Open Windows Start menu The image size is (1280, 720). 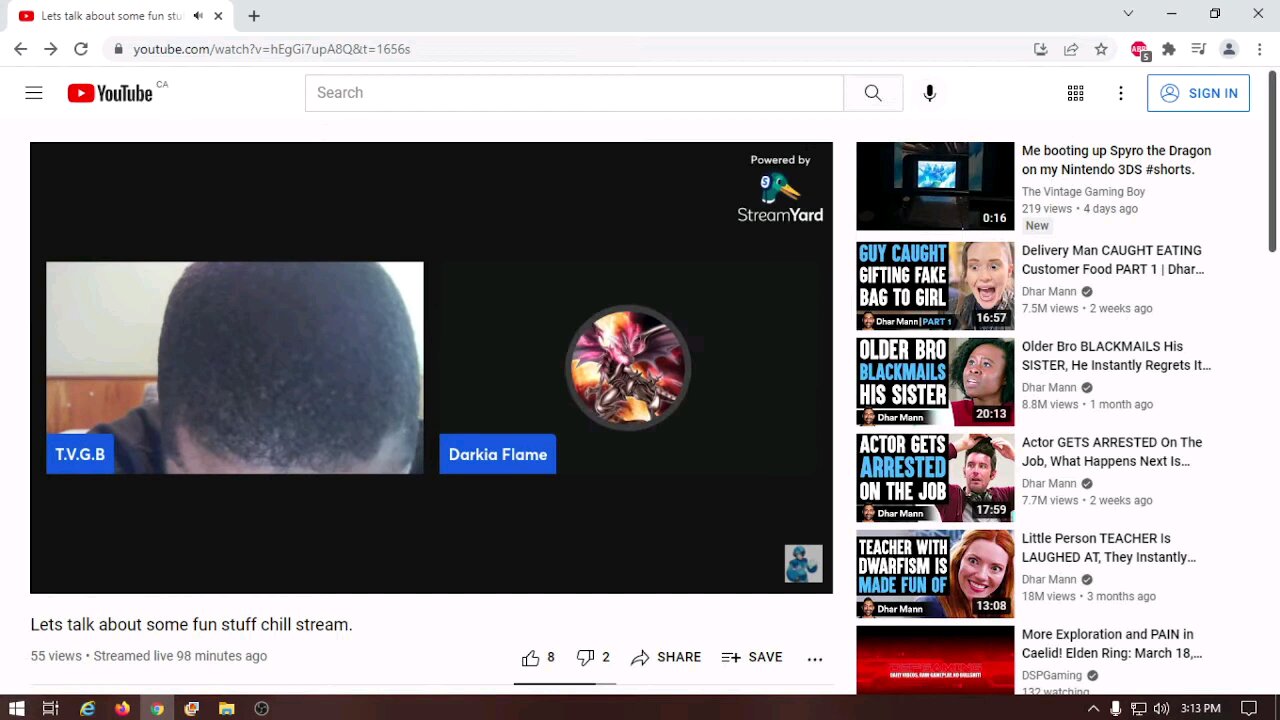click(16, 708)
